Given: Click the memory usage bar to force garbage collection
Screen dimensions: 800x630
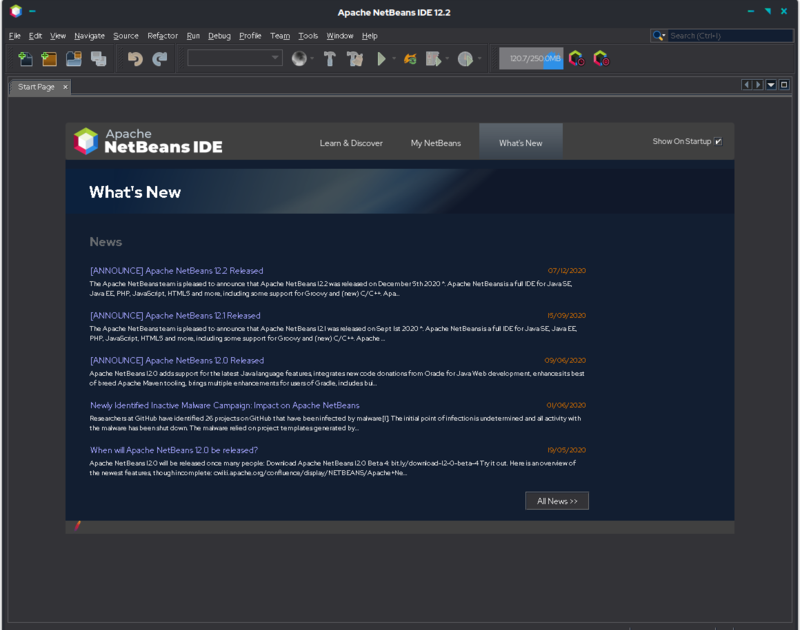Looking at the screenshot, I should (531, 59).
